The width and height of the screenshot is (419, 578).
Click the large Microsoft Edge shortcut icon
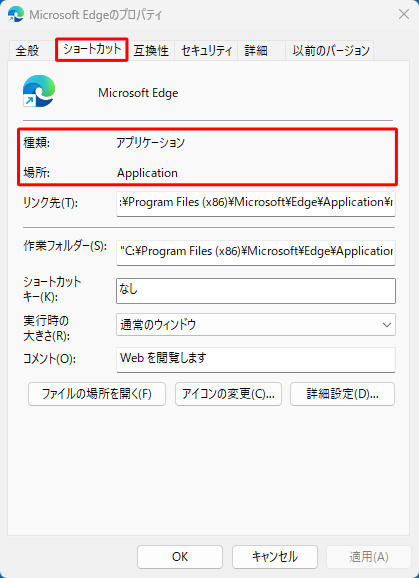pyautogui.click(x=39, y=91)
